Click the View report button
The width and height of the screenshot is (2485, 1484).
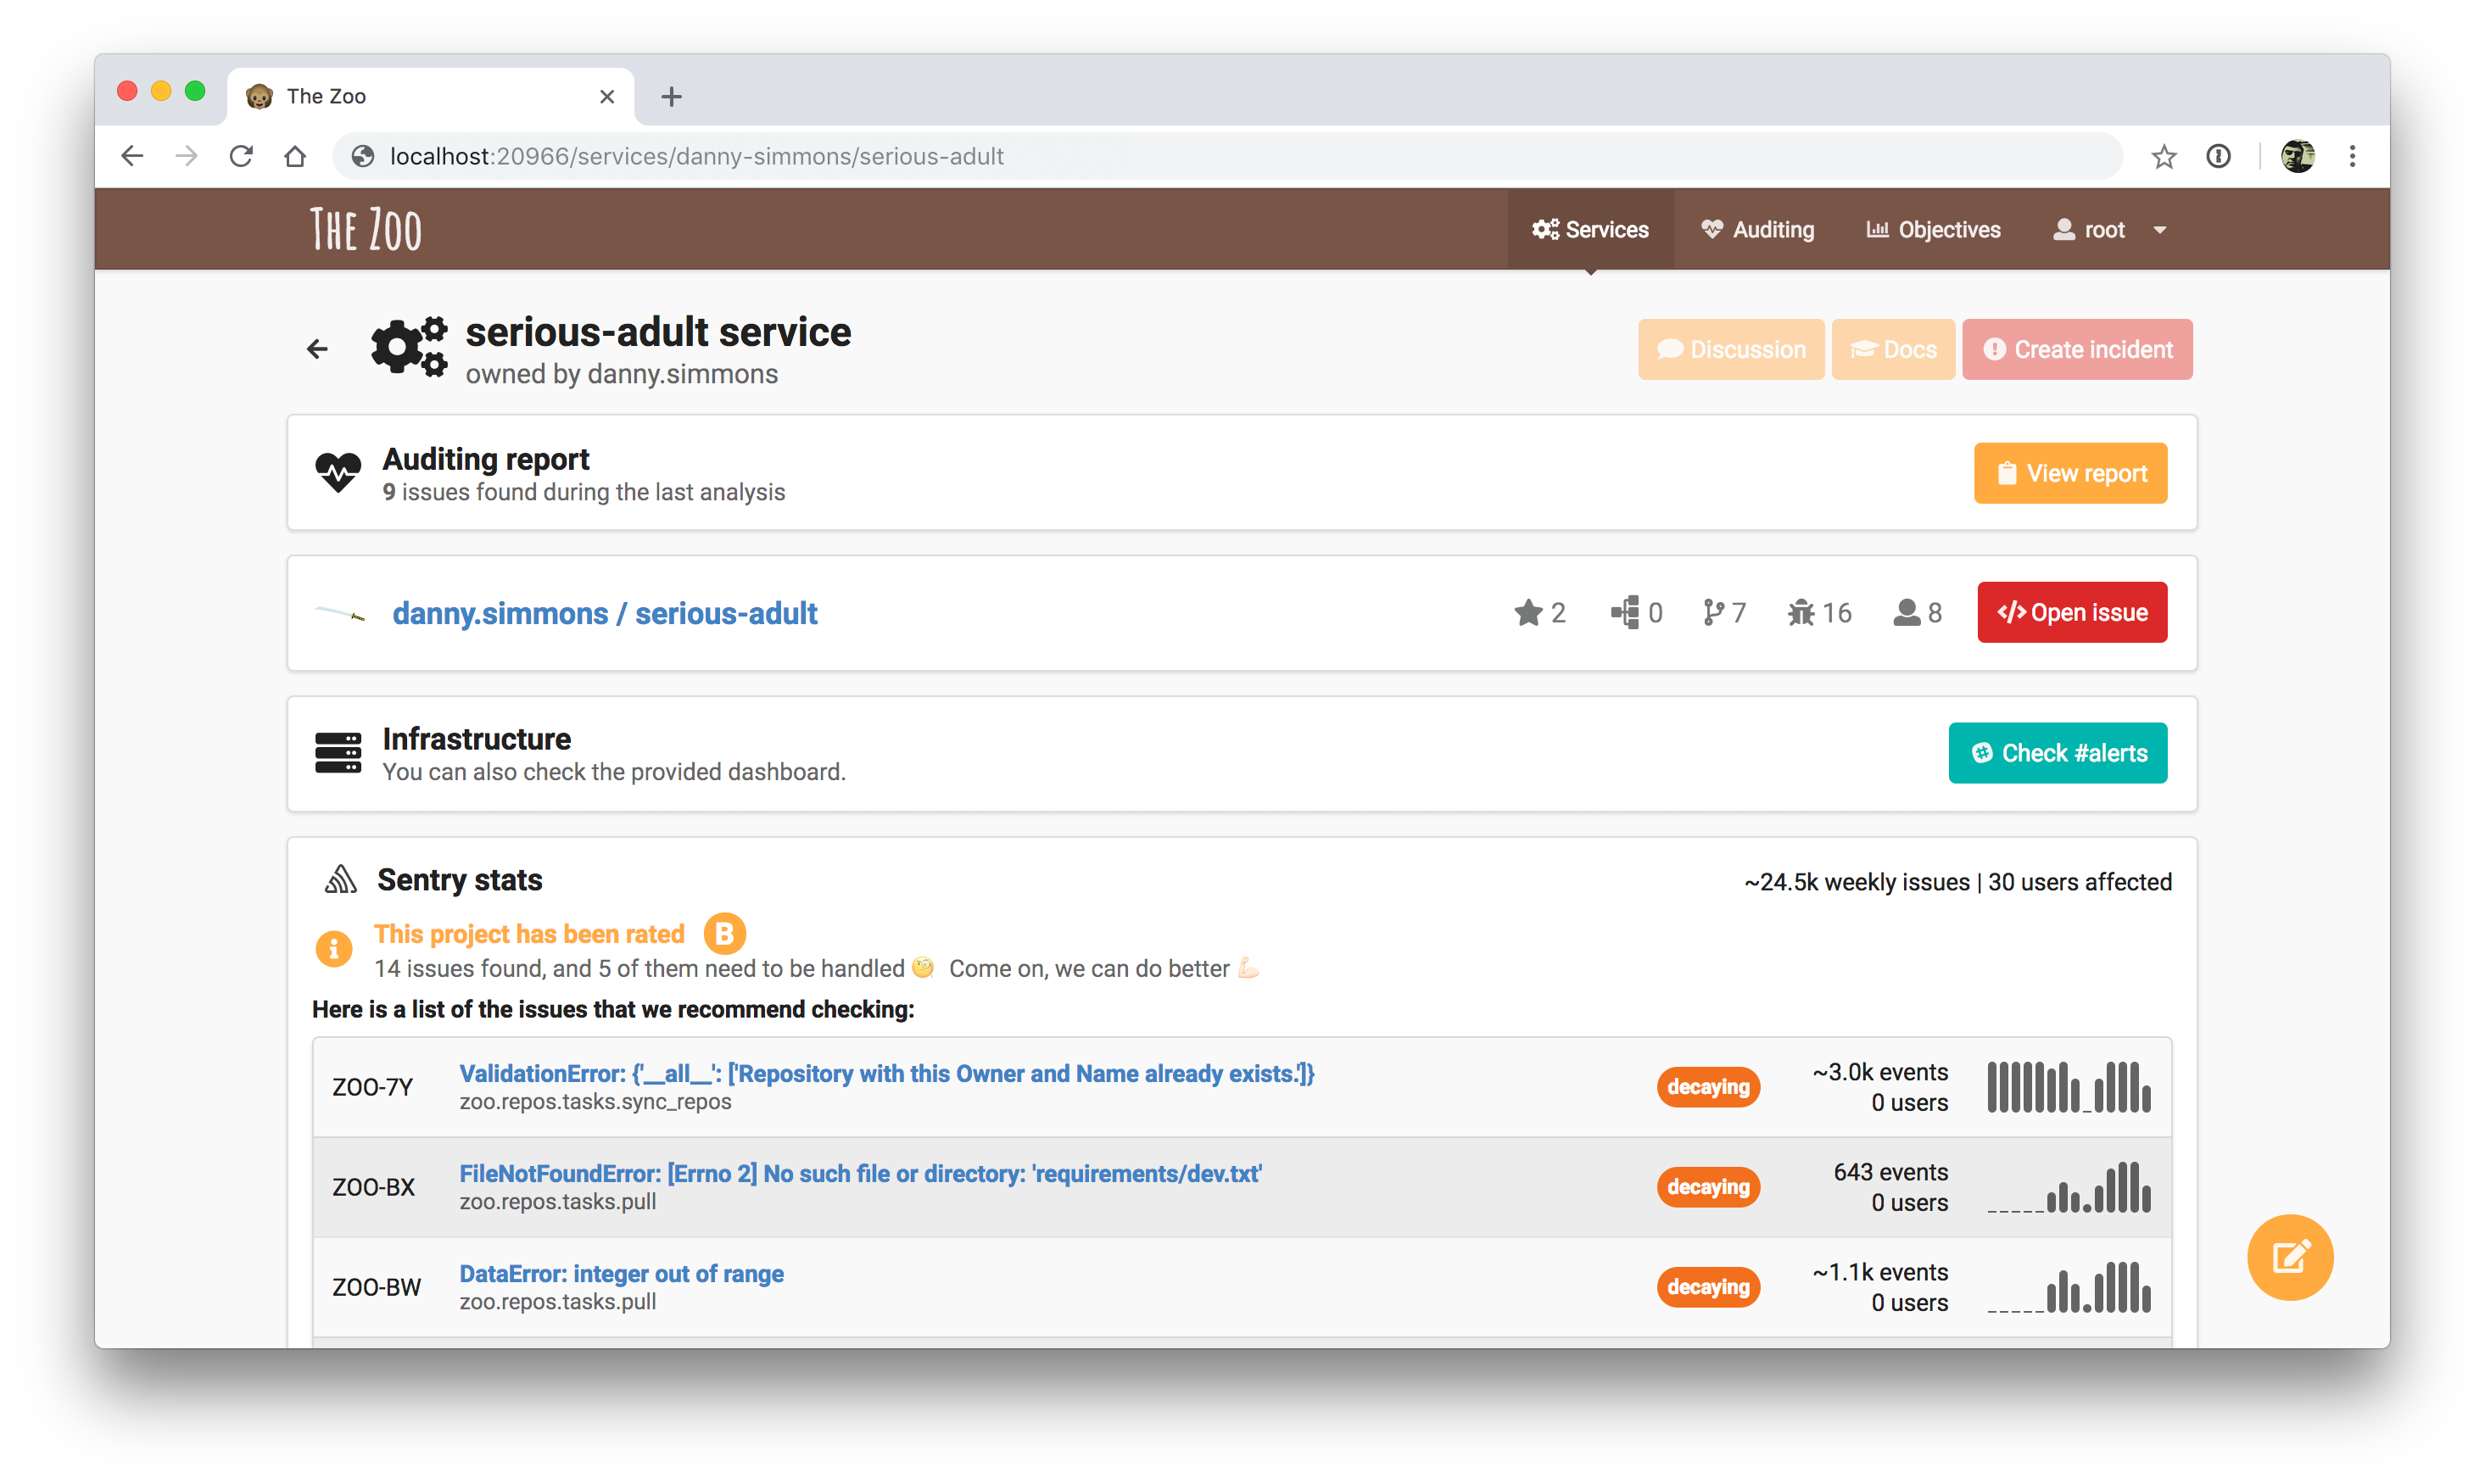(2069, 473)
